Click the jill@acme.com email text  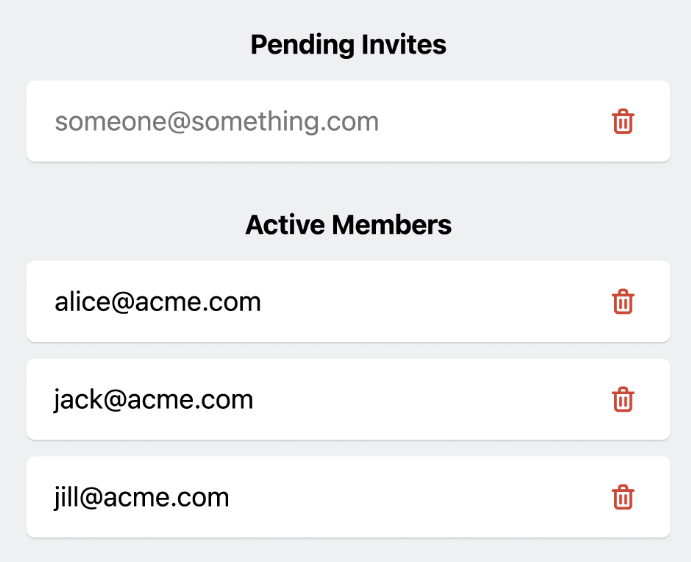[x=142, y=497]
